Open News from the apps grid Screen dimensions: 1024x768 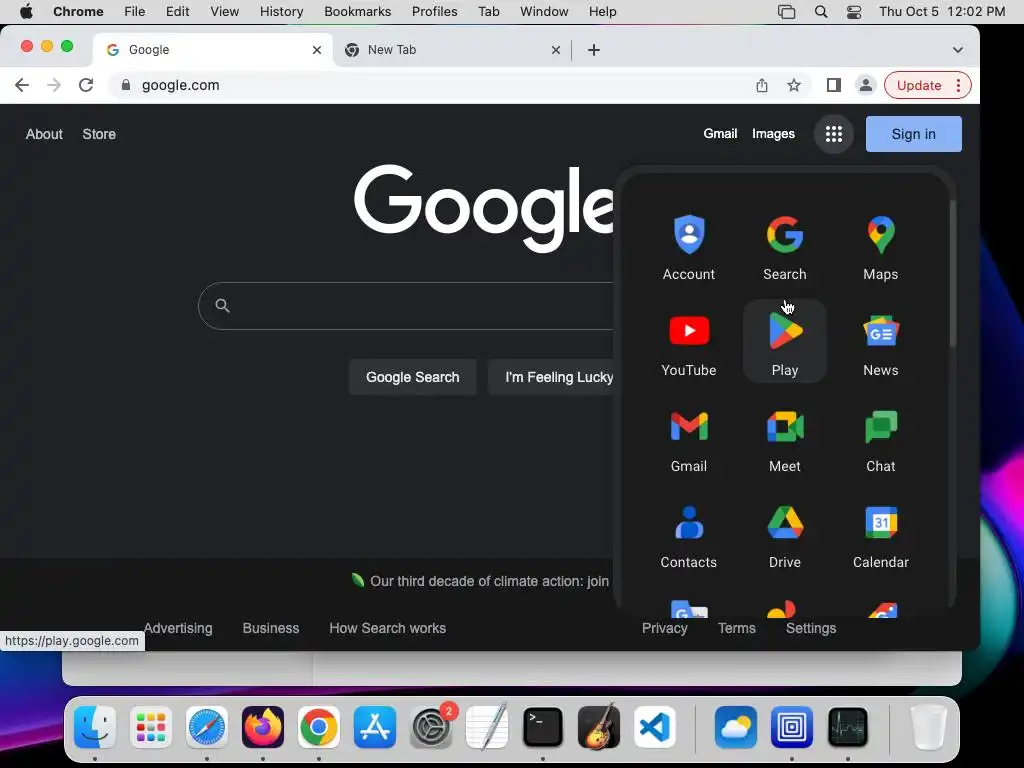(x=880, y=342)
